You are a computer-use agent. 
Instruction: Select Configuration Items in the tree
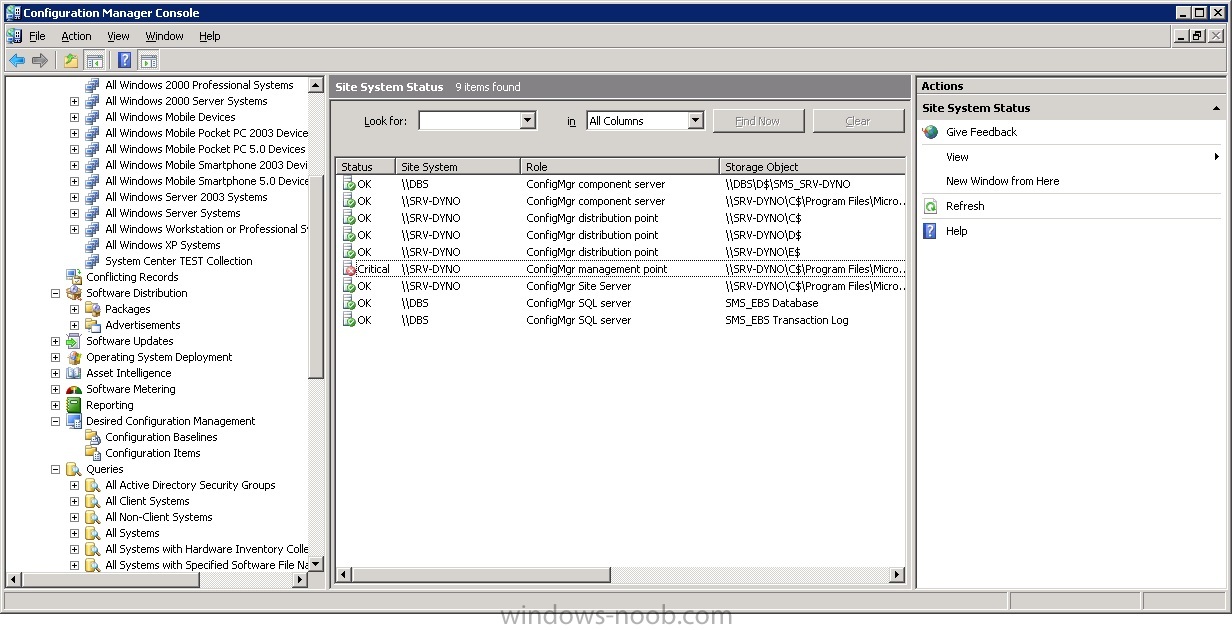[x=152, y=453]
